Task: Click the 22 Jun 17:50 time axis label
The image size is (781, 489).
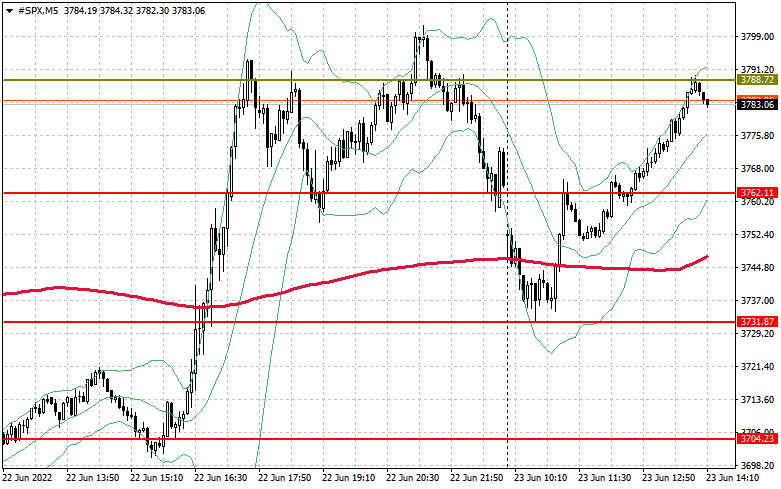Action: coord(284,478)
